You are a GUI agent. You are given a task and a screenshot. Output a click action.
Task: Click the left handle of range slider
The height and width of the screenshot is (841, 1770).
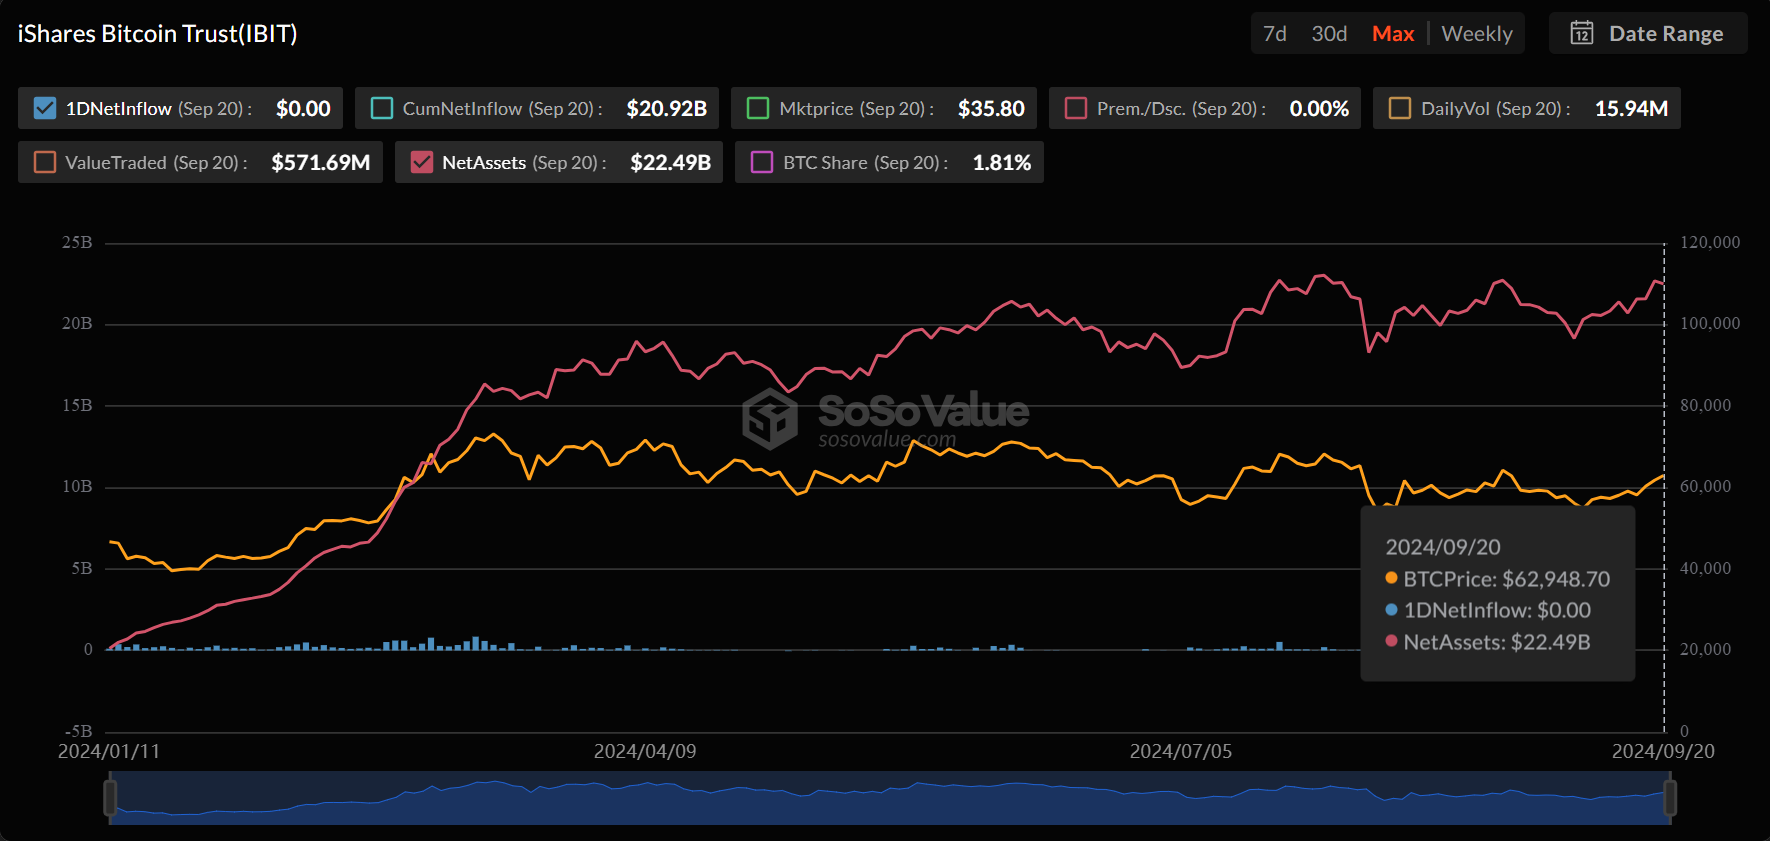110,798
